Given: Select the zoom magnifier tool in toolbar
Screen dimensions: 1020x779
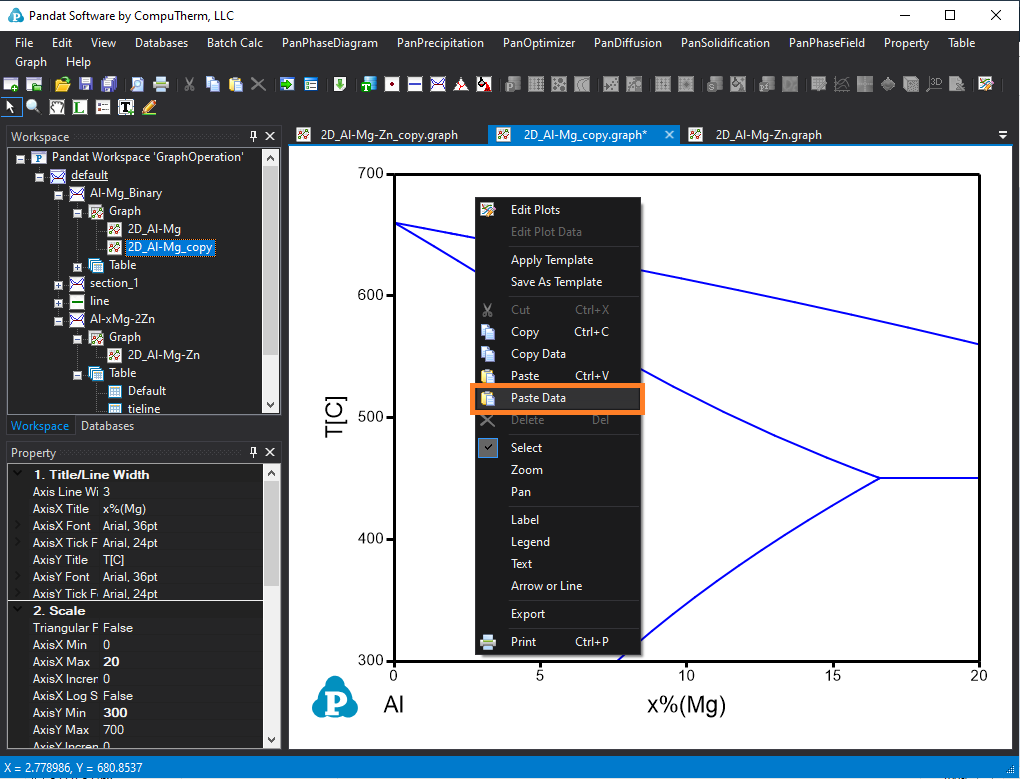Looking at the screenshot, I should (33, 107).
